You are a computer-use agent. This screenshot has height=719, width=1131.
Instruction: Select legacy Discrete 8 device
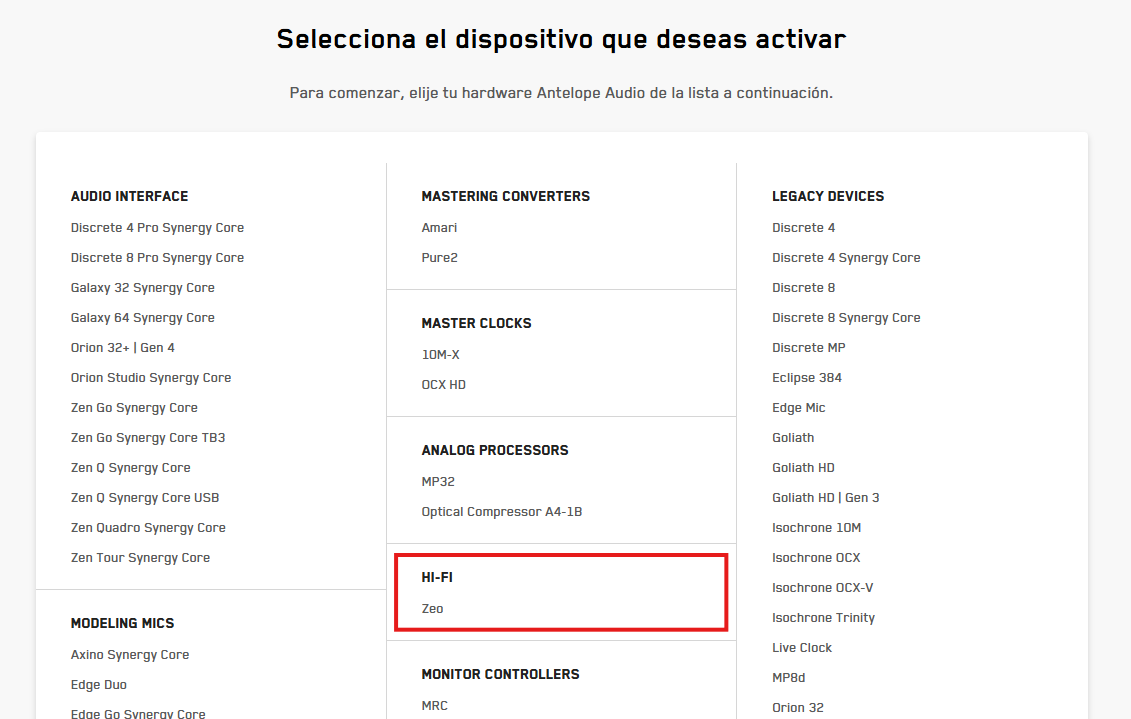[804, 288]
